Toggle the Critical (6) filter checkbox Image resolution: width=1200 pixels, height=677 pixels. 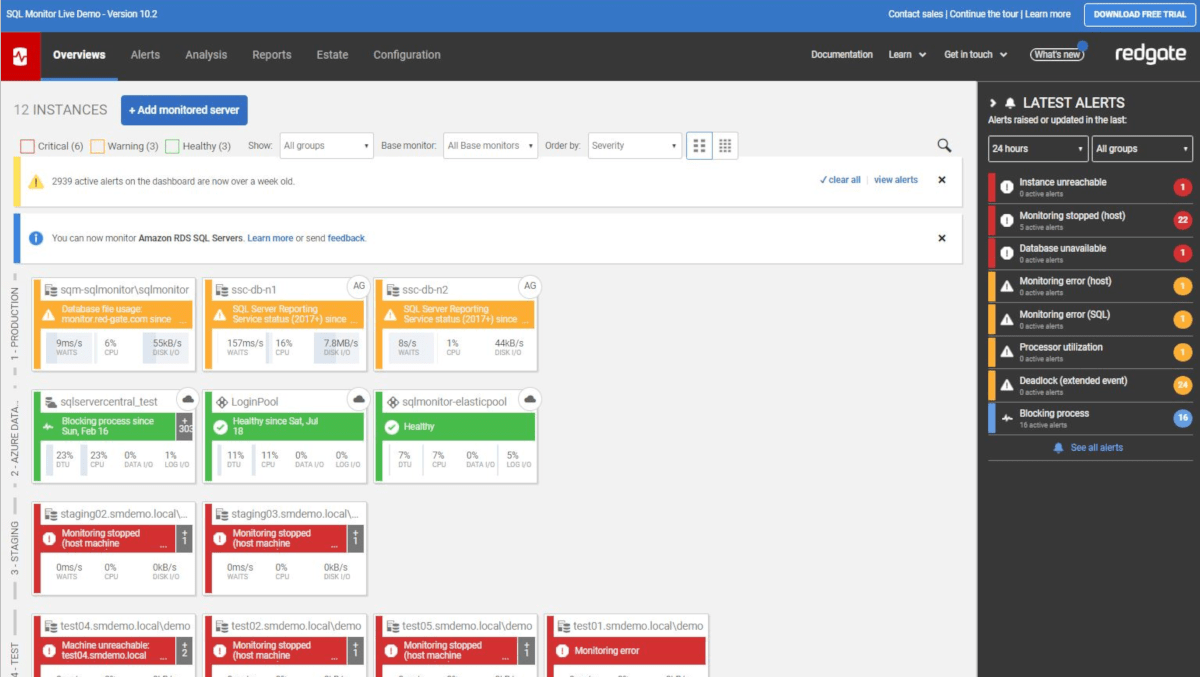(x=27, y=146)
